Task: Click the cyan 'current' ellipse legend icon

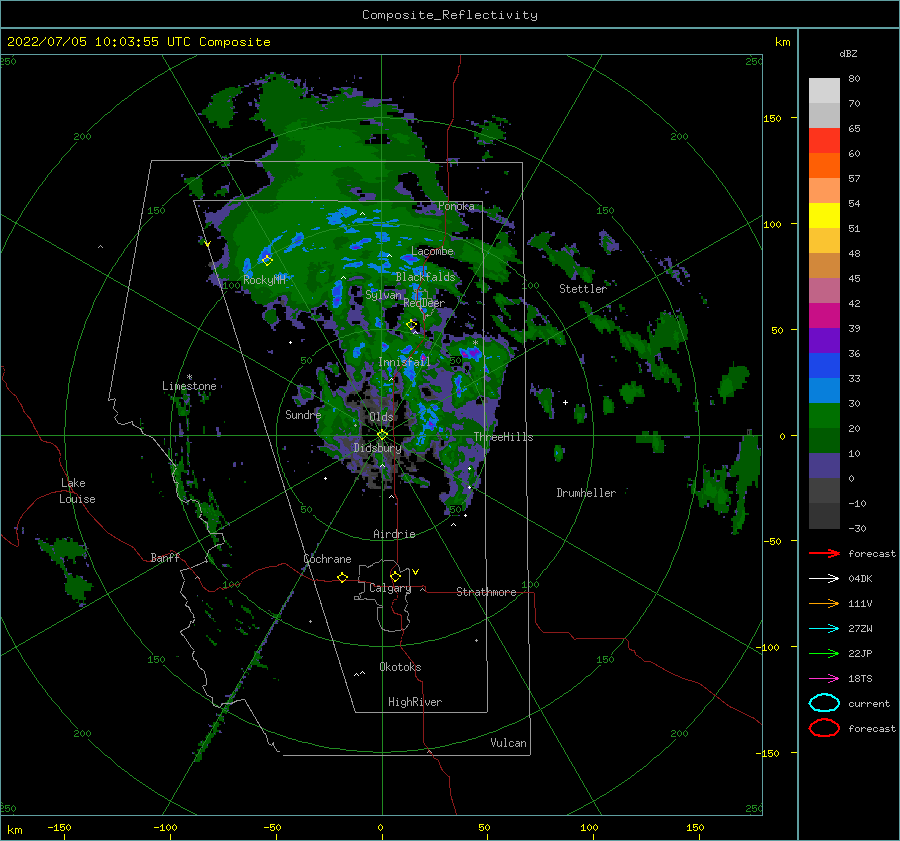Action: point(824,703)
